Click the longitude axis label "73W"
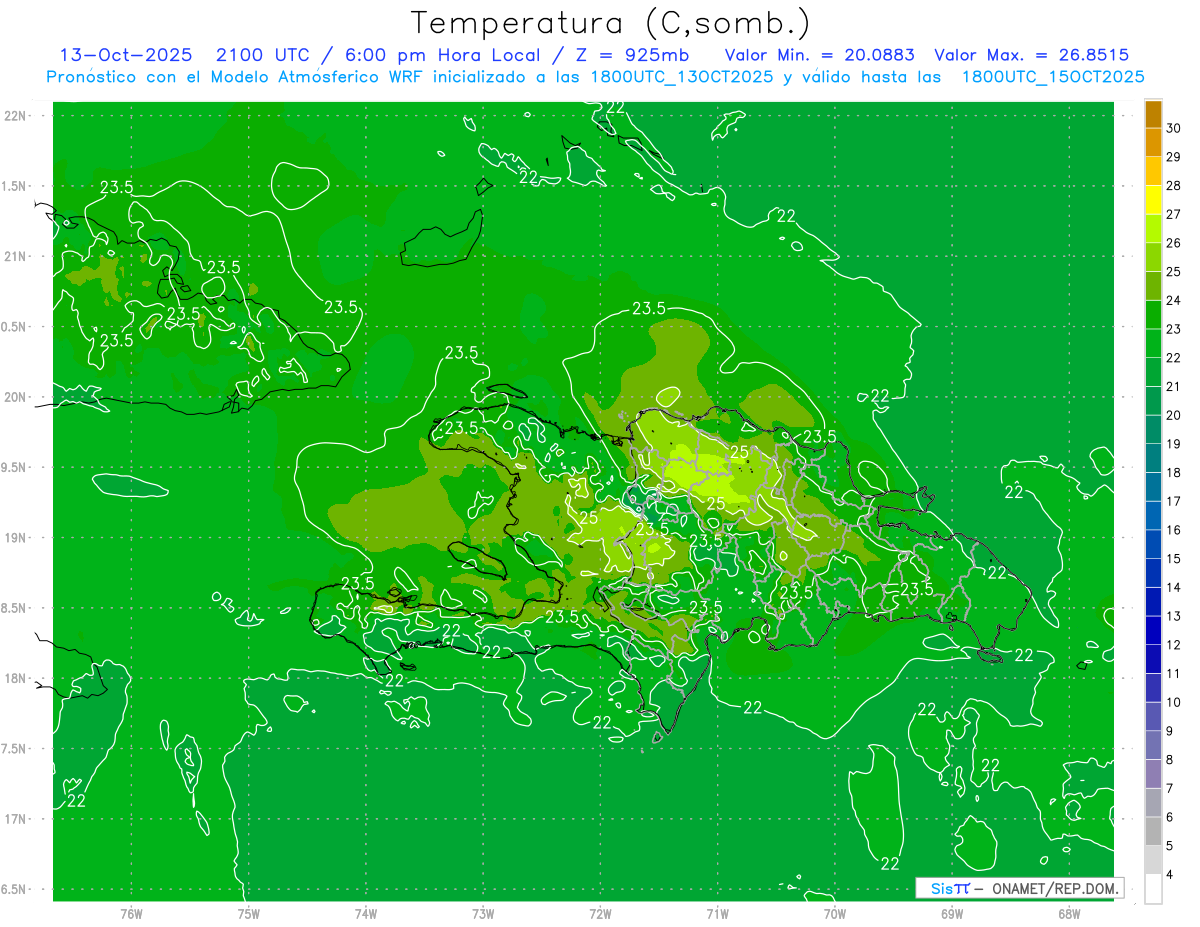Image resolution: width=1200 pixels, height=927 pixels. (483, 913)
